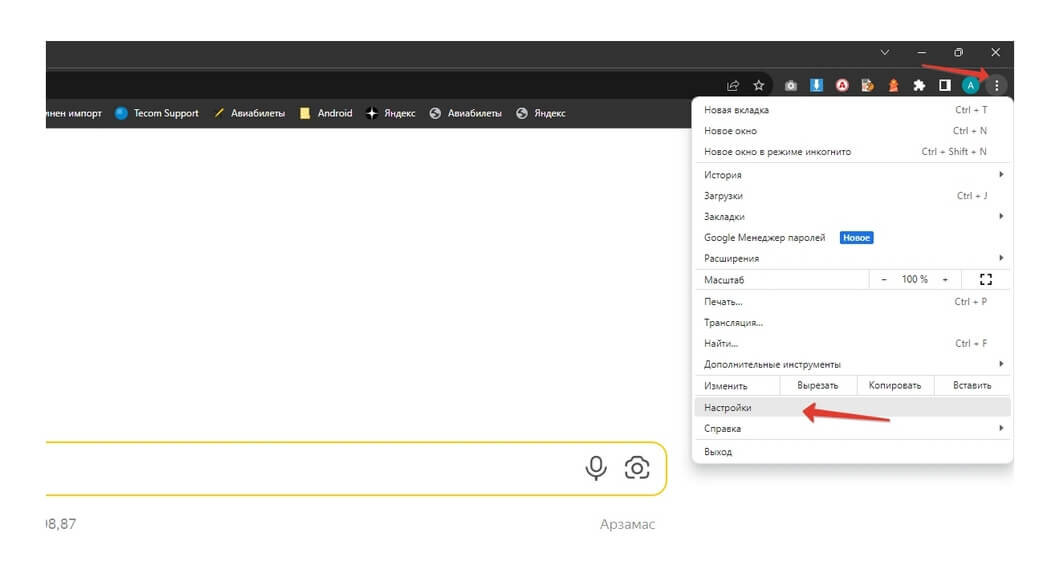Click the camera extension icon in toolbar
This screenshot has height=574, width=1060.
[x=790, y=86]
